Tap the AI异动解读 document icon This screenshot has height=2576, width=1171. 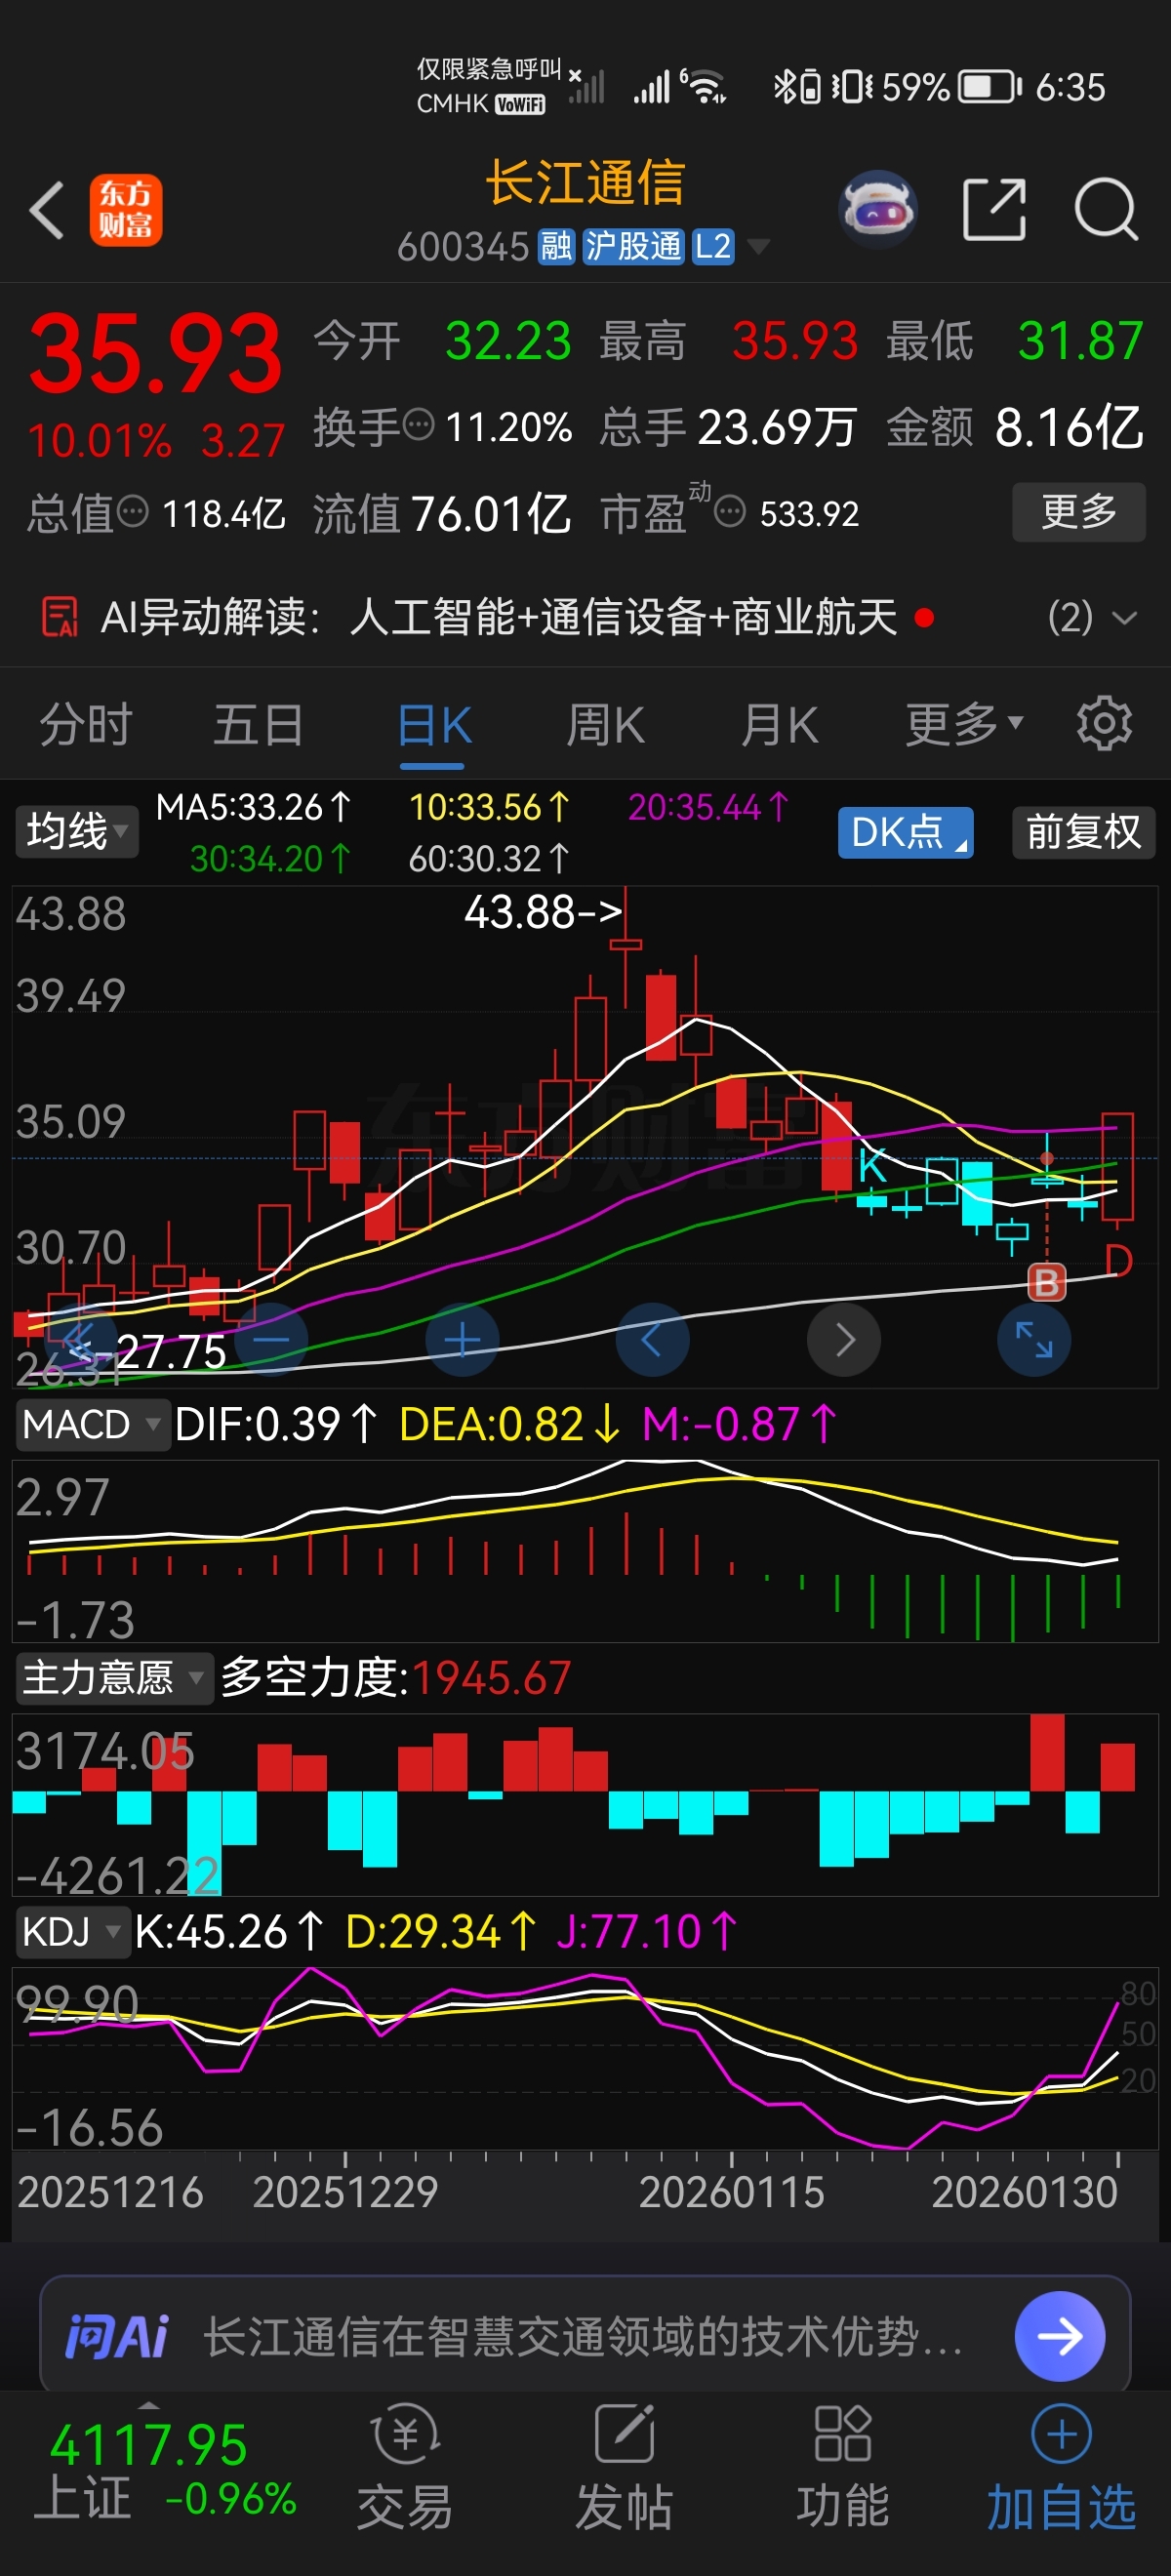tap(59, 616)
